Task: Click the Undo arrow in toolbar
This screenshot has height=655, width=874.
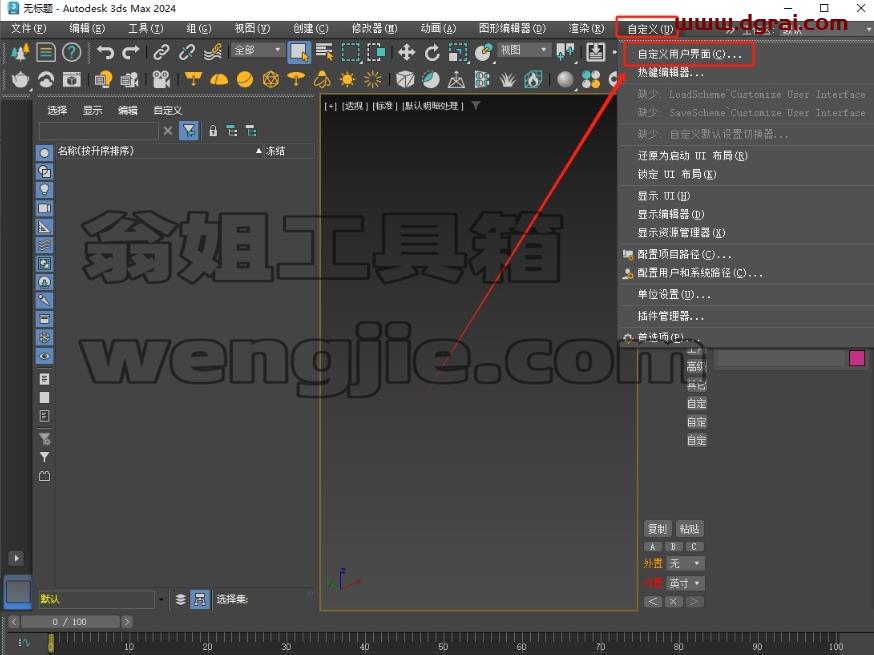Action: (x=105, y=52)
